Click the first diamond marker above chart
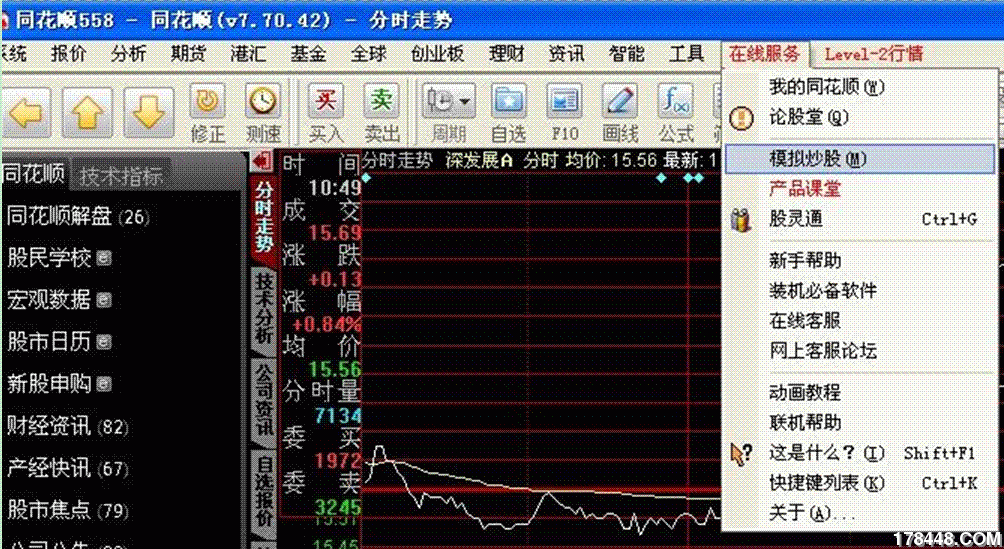Viewport: 1004px width, 549px height. (366, 177)
